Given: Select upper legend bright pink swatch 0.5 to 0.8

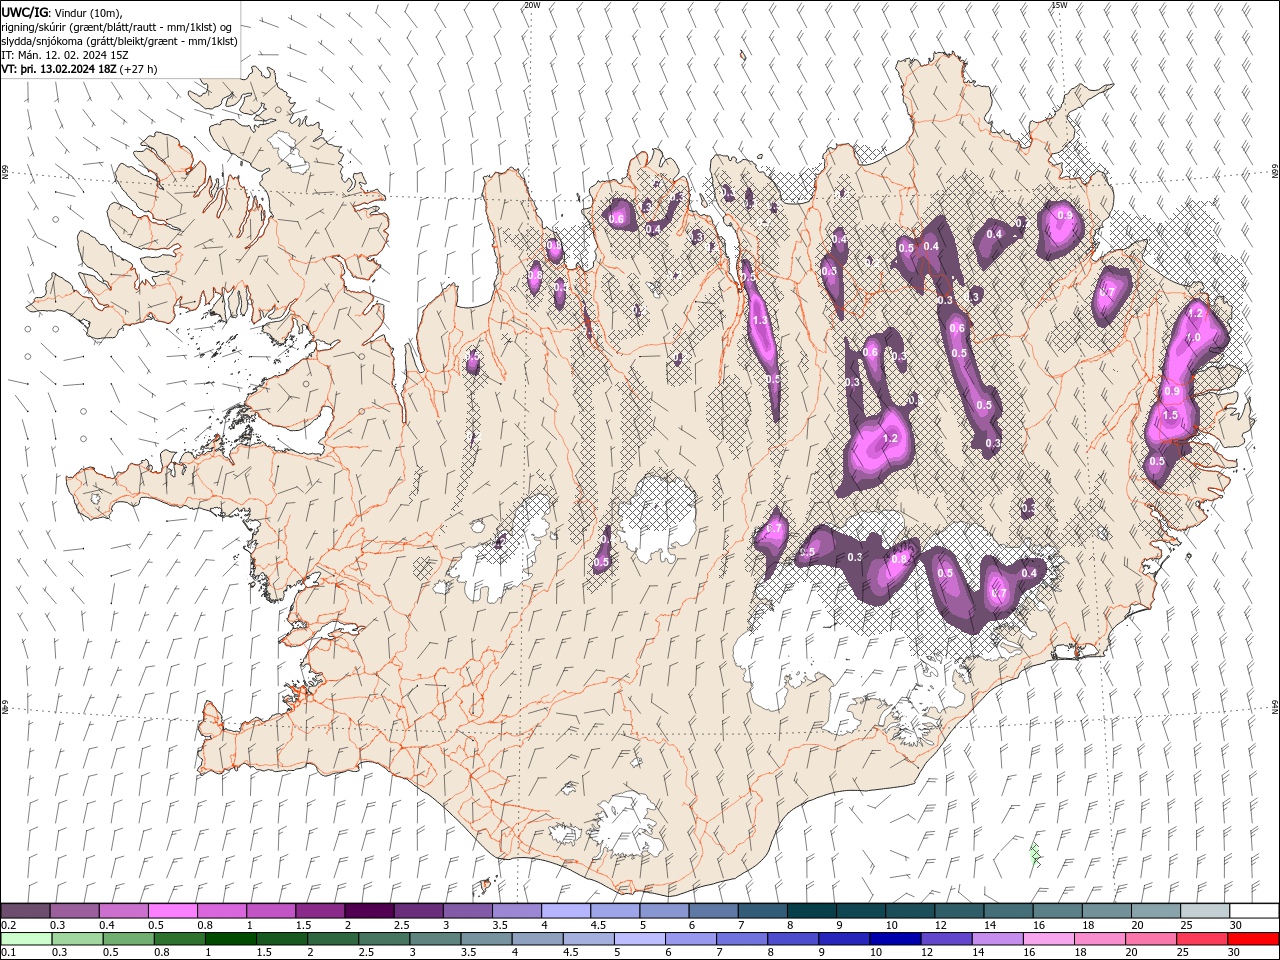Looking at the screenshot, I should coord(173,911).
